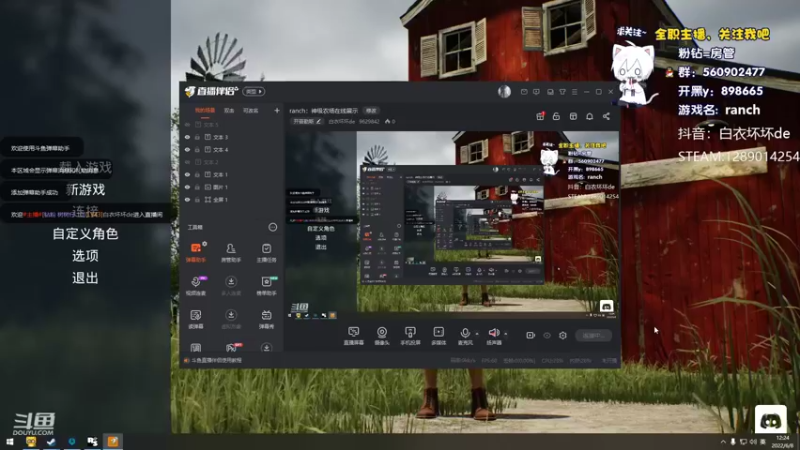Expand the Windows system tray hidden icons
The image size is (800, 450).
(x=723, y=442)
